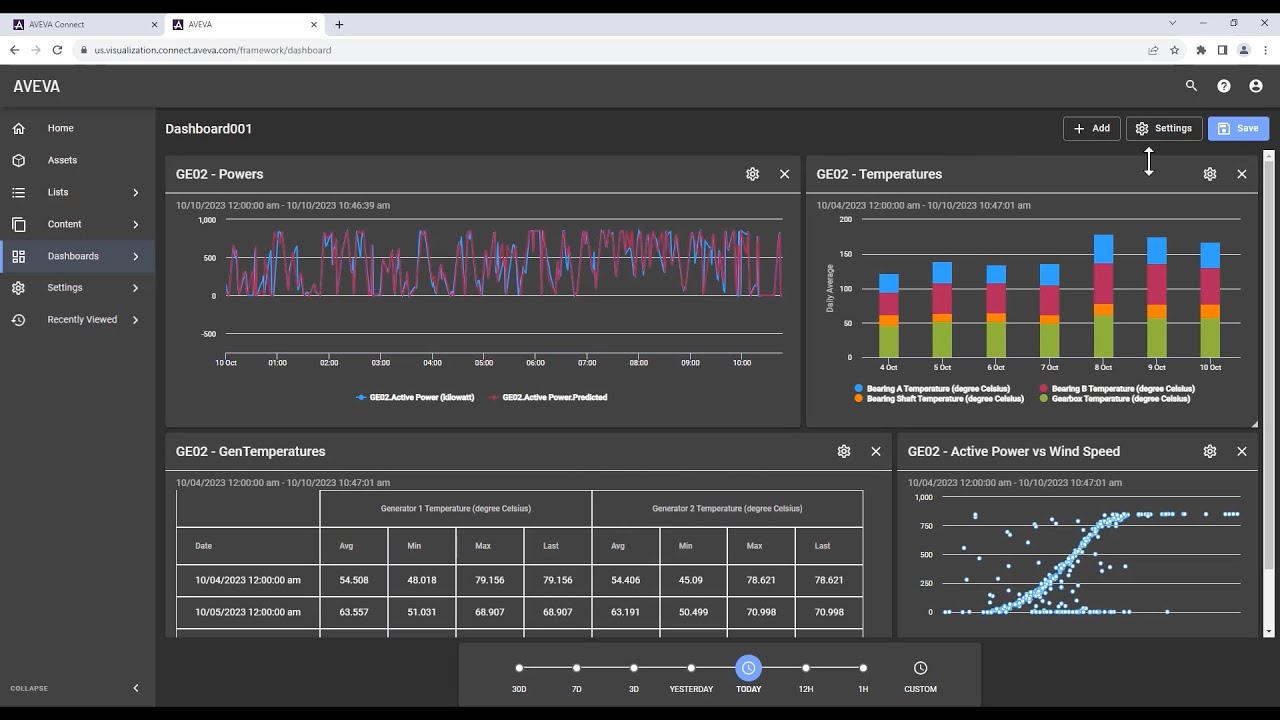
Task: Set time range to YESTERDAY
Action: [691, 668]
